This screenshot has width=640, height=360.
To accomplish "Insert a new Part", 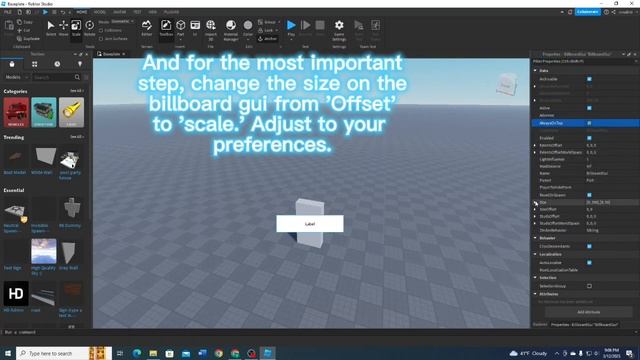I will tap(180, 28).
